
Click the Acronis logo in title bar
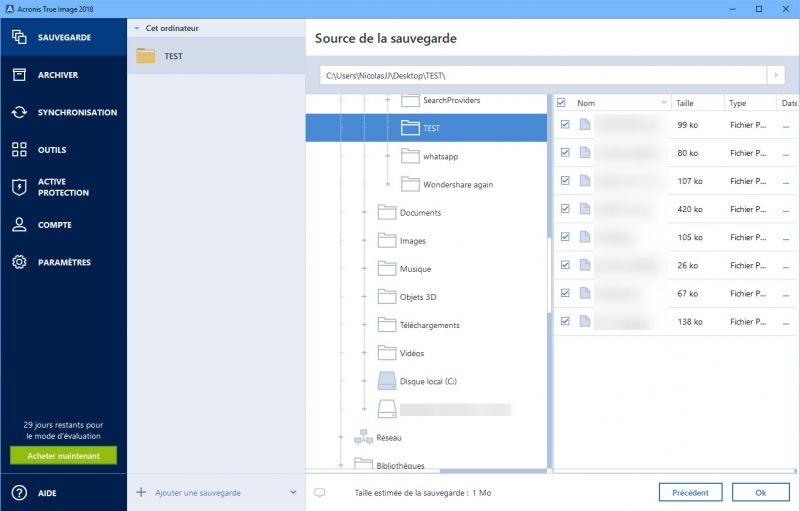[x=9, y=9]
